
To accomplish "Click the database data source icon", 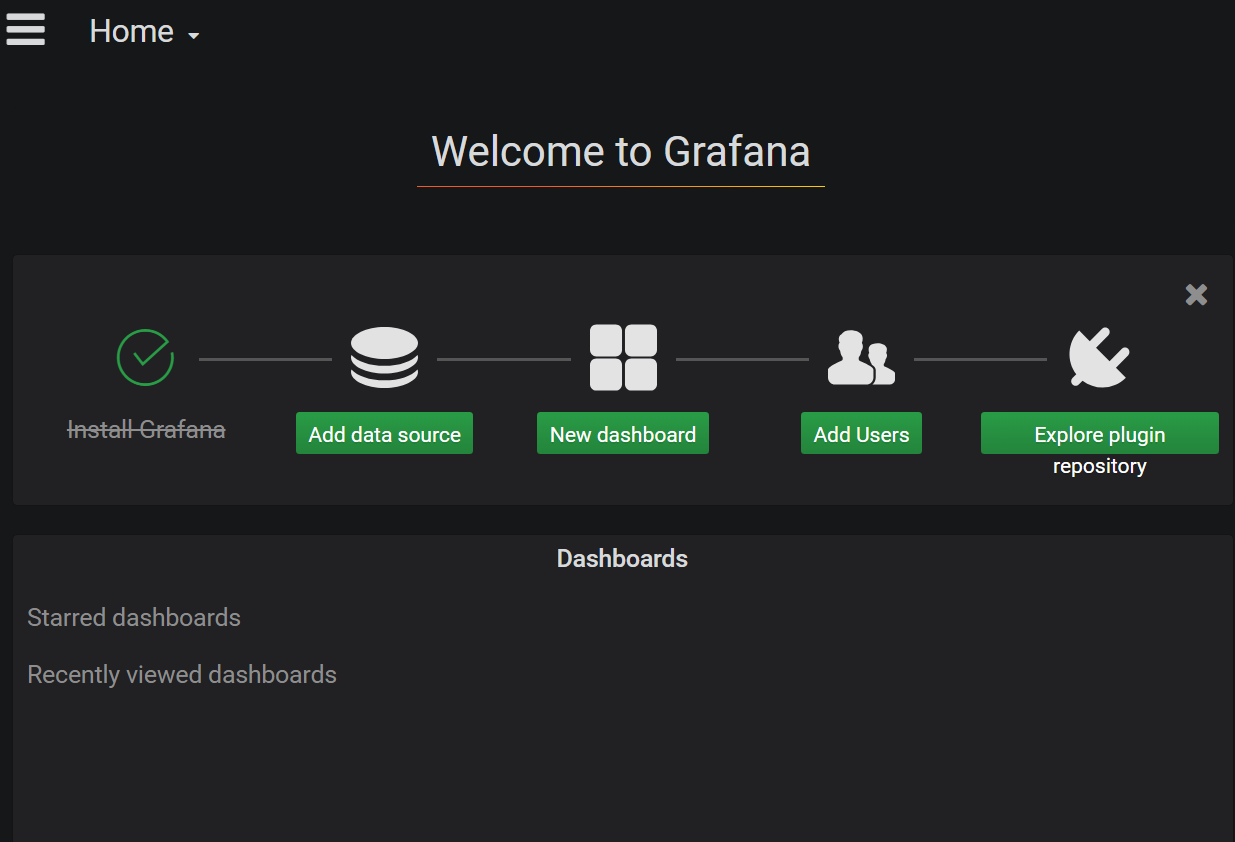I will 384,357.
